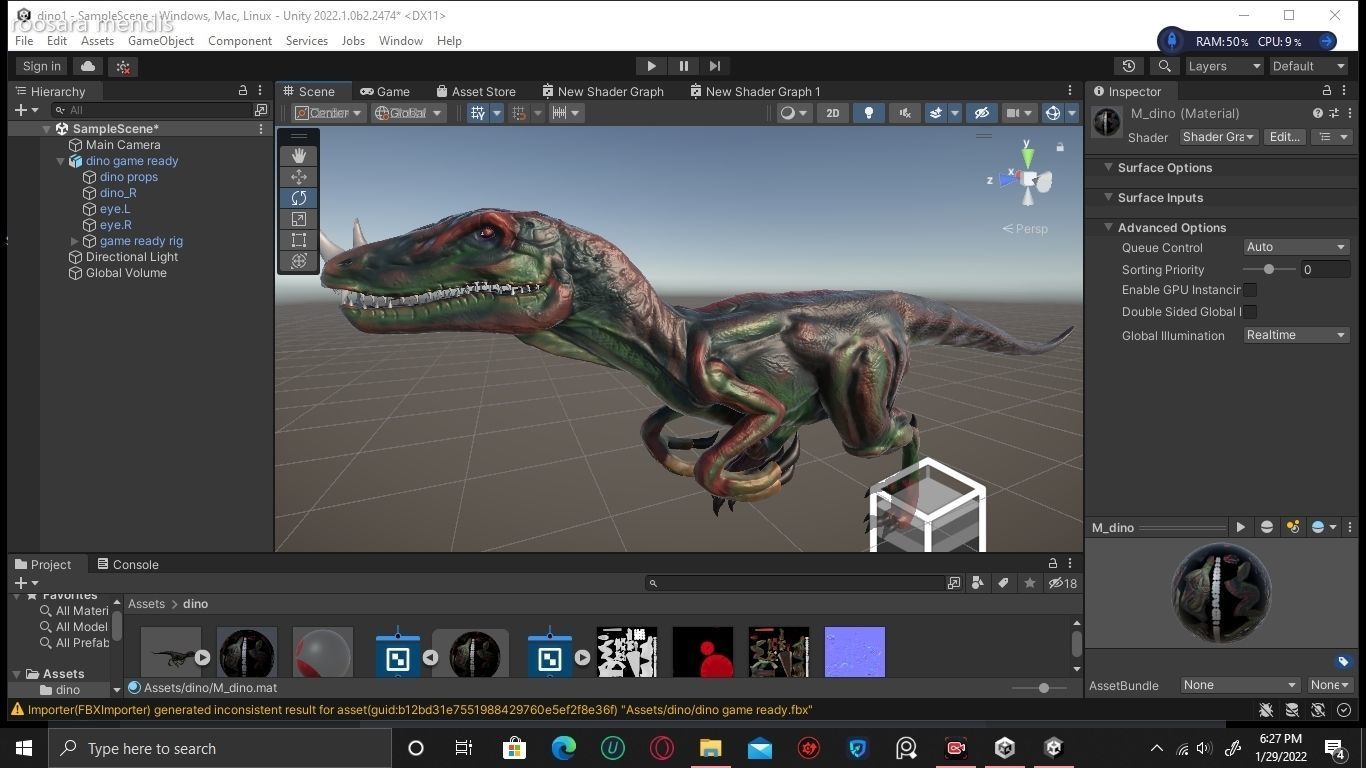Open the Global Illumination Realtime dropdown
Screen dimensions: 1366x768
(x=1296, y=335)
